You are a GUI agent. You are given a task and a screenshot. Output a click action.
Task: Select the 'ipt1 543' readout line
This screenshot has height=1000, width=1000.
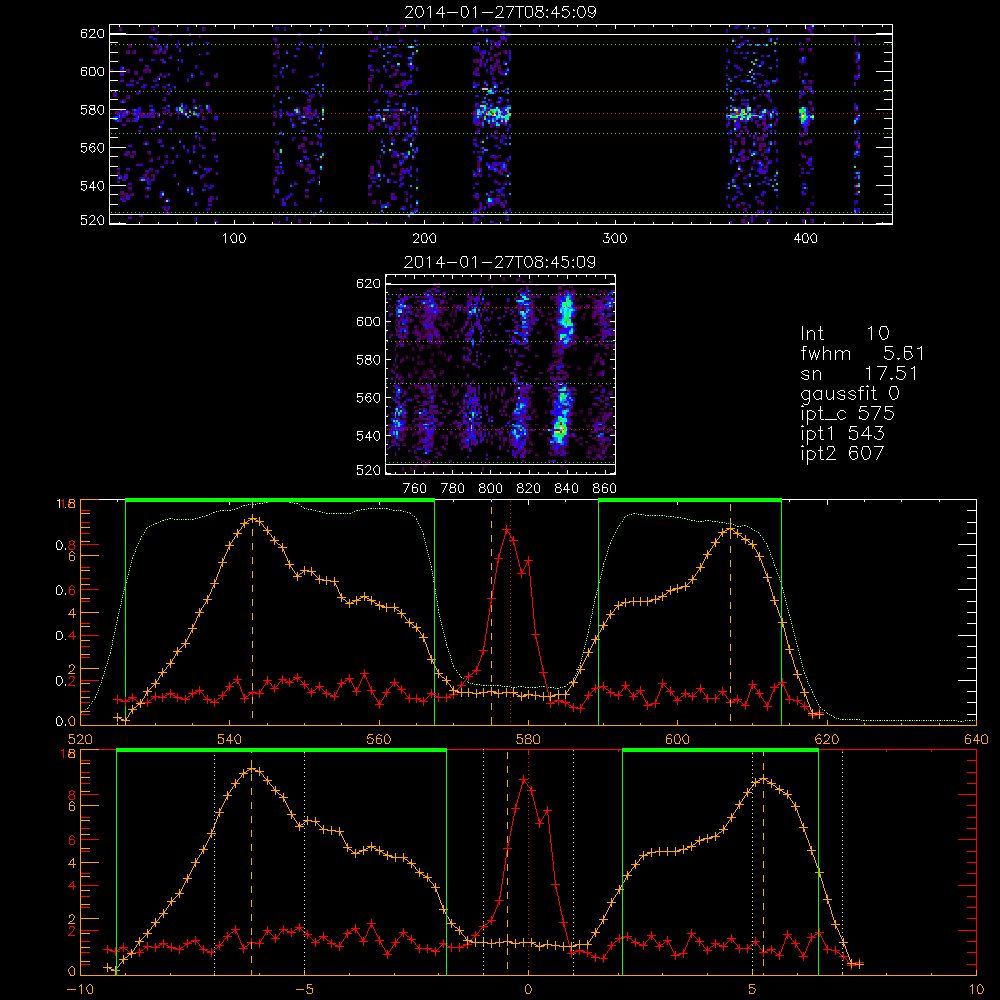pos(842,433)
